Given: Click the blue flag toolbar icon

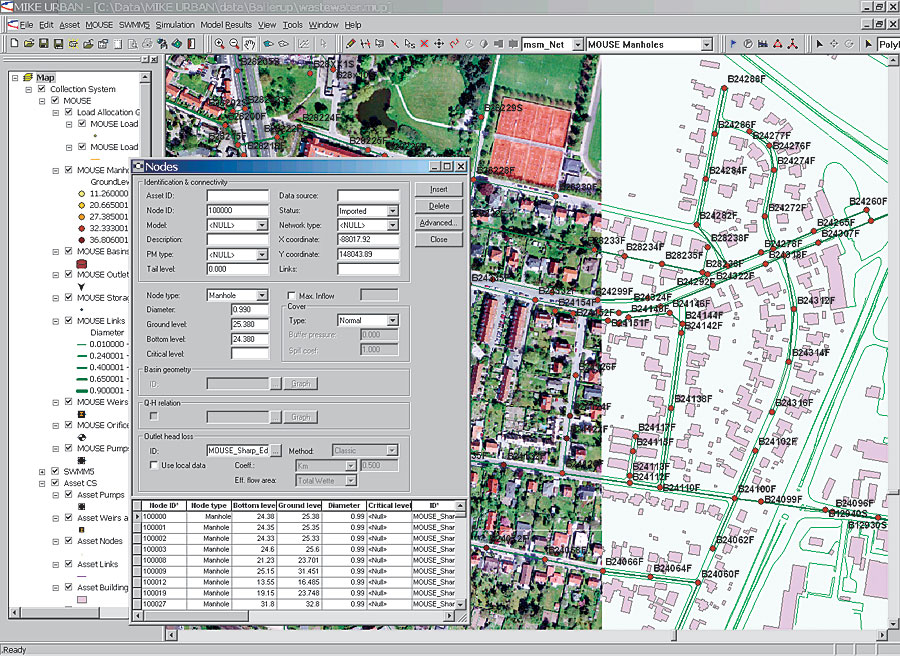Looking at the screenshot, I should [x=733, y=44].
